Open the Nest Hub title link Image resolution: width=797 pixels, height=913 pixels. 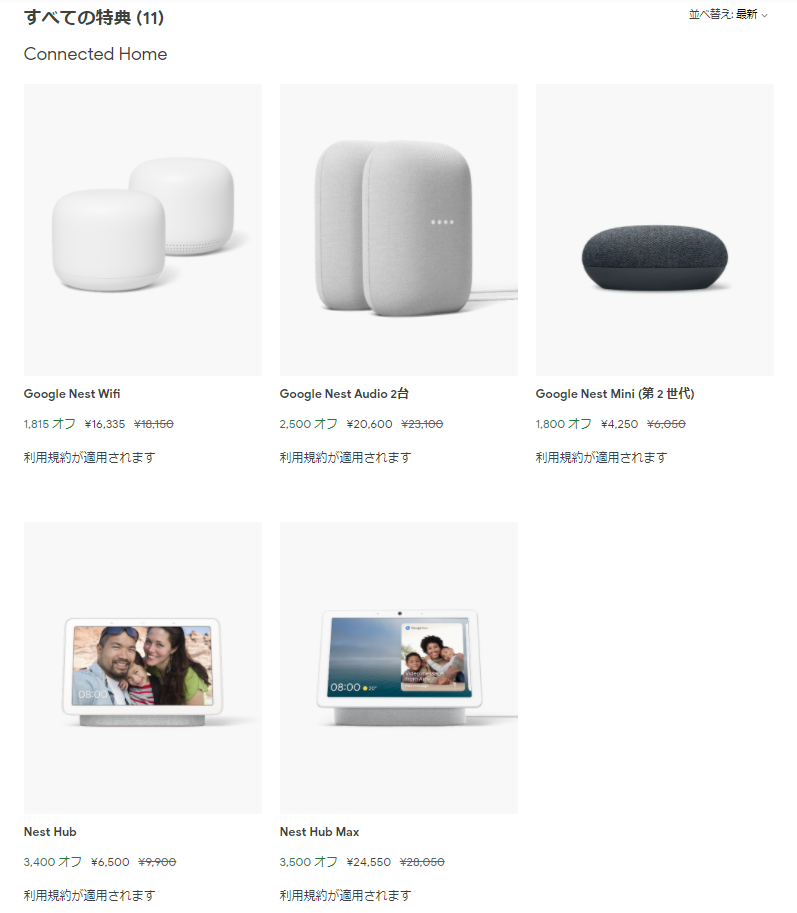coord(50,831)
